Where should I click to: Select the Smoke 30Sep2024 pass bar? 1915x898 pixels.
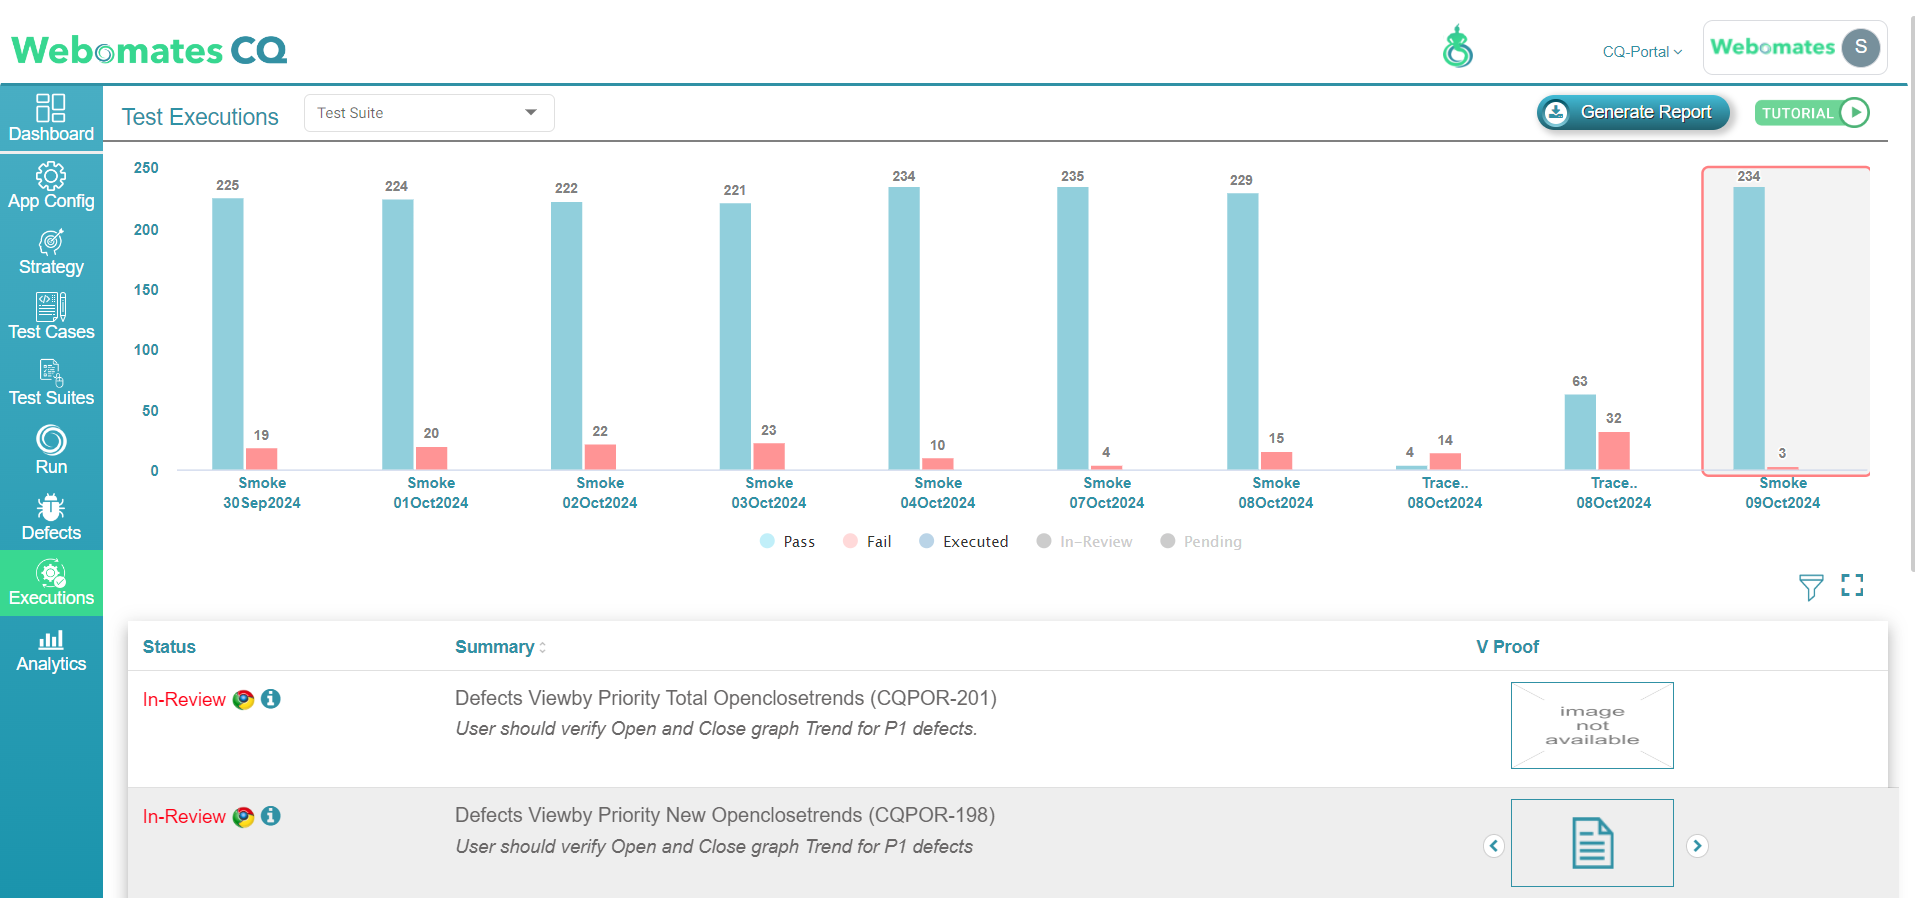click(x=228, y=334)
